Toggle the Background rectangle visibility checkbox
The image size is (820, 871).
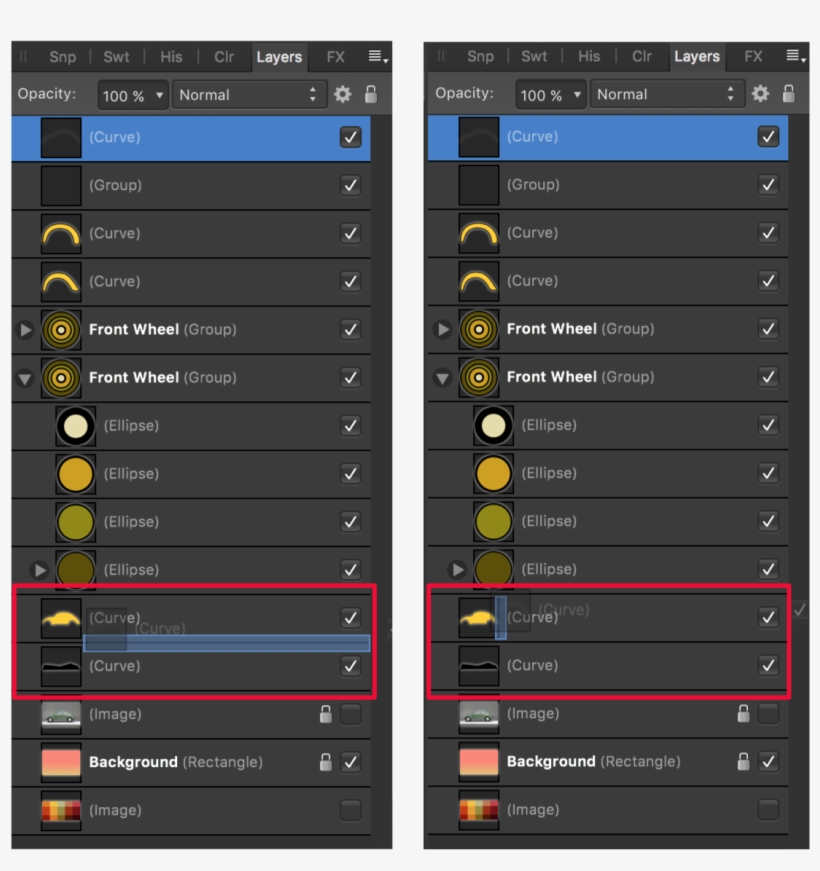pyautogui.click(x=351, y=761)
